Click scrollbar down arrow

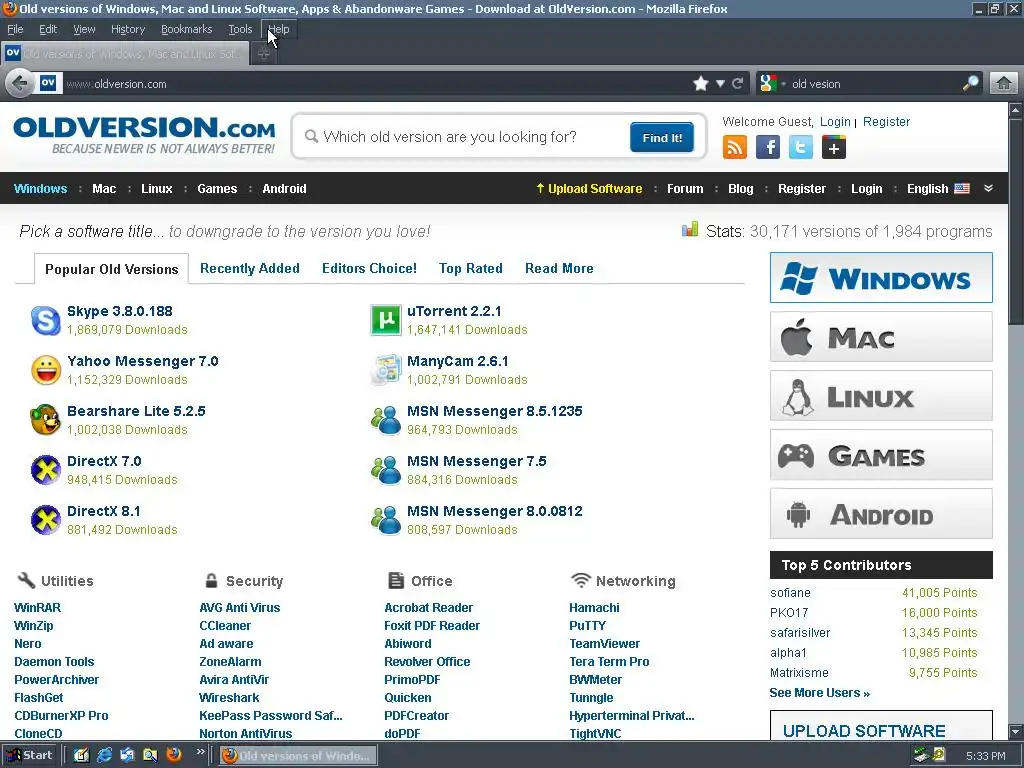(x=1016, y=731)
